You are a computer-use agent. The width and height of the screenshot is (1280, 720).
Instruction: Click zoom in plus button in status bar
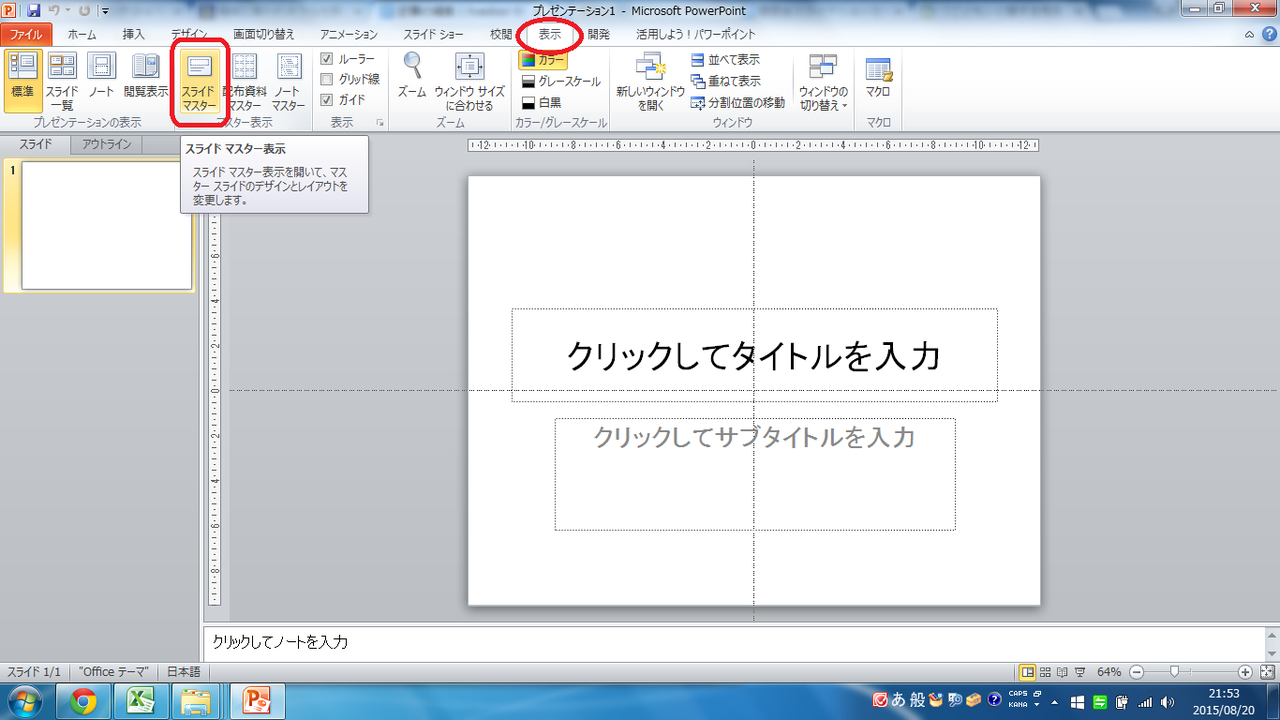[x=1245, y=672]
